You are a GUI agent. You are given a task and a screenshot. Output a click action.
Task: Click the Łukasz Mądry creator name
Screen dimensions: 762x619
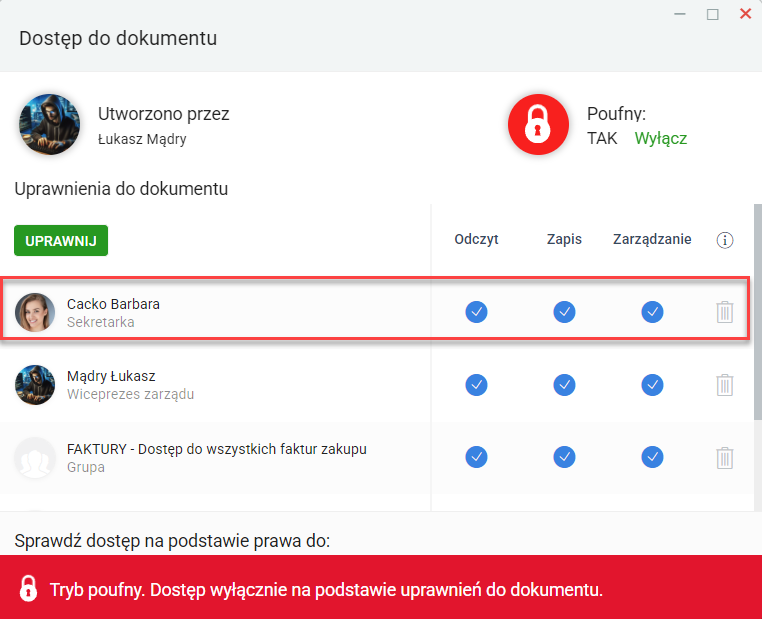coord(142,139)
